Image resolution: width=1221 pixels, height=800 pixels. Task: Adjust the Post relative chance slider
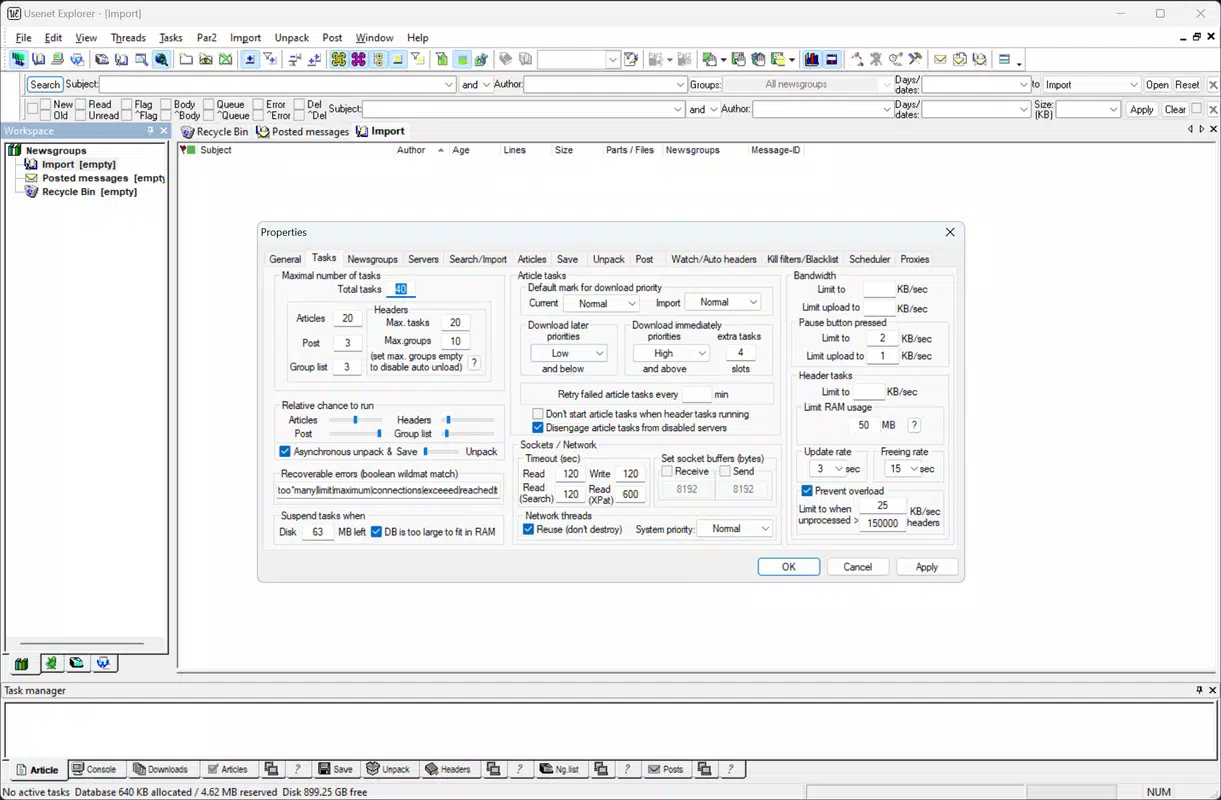click(355, 434)
